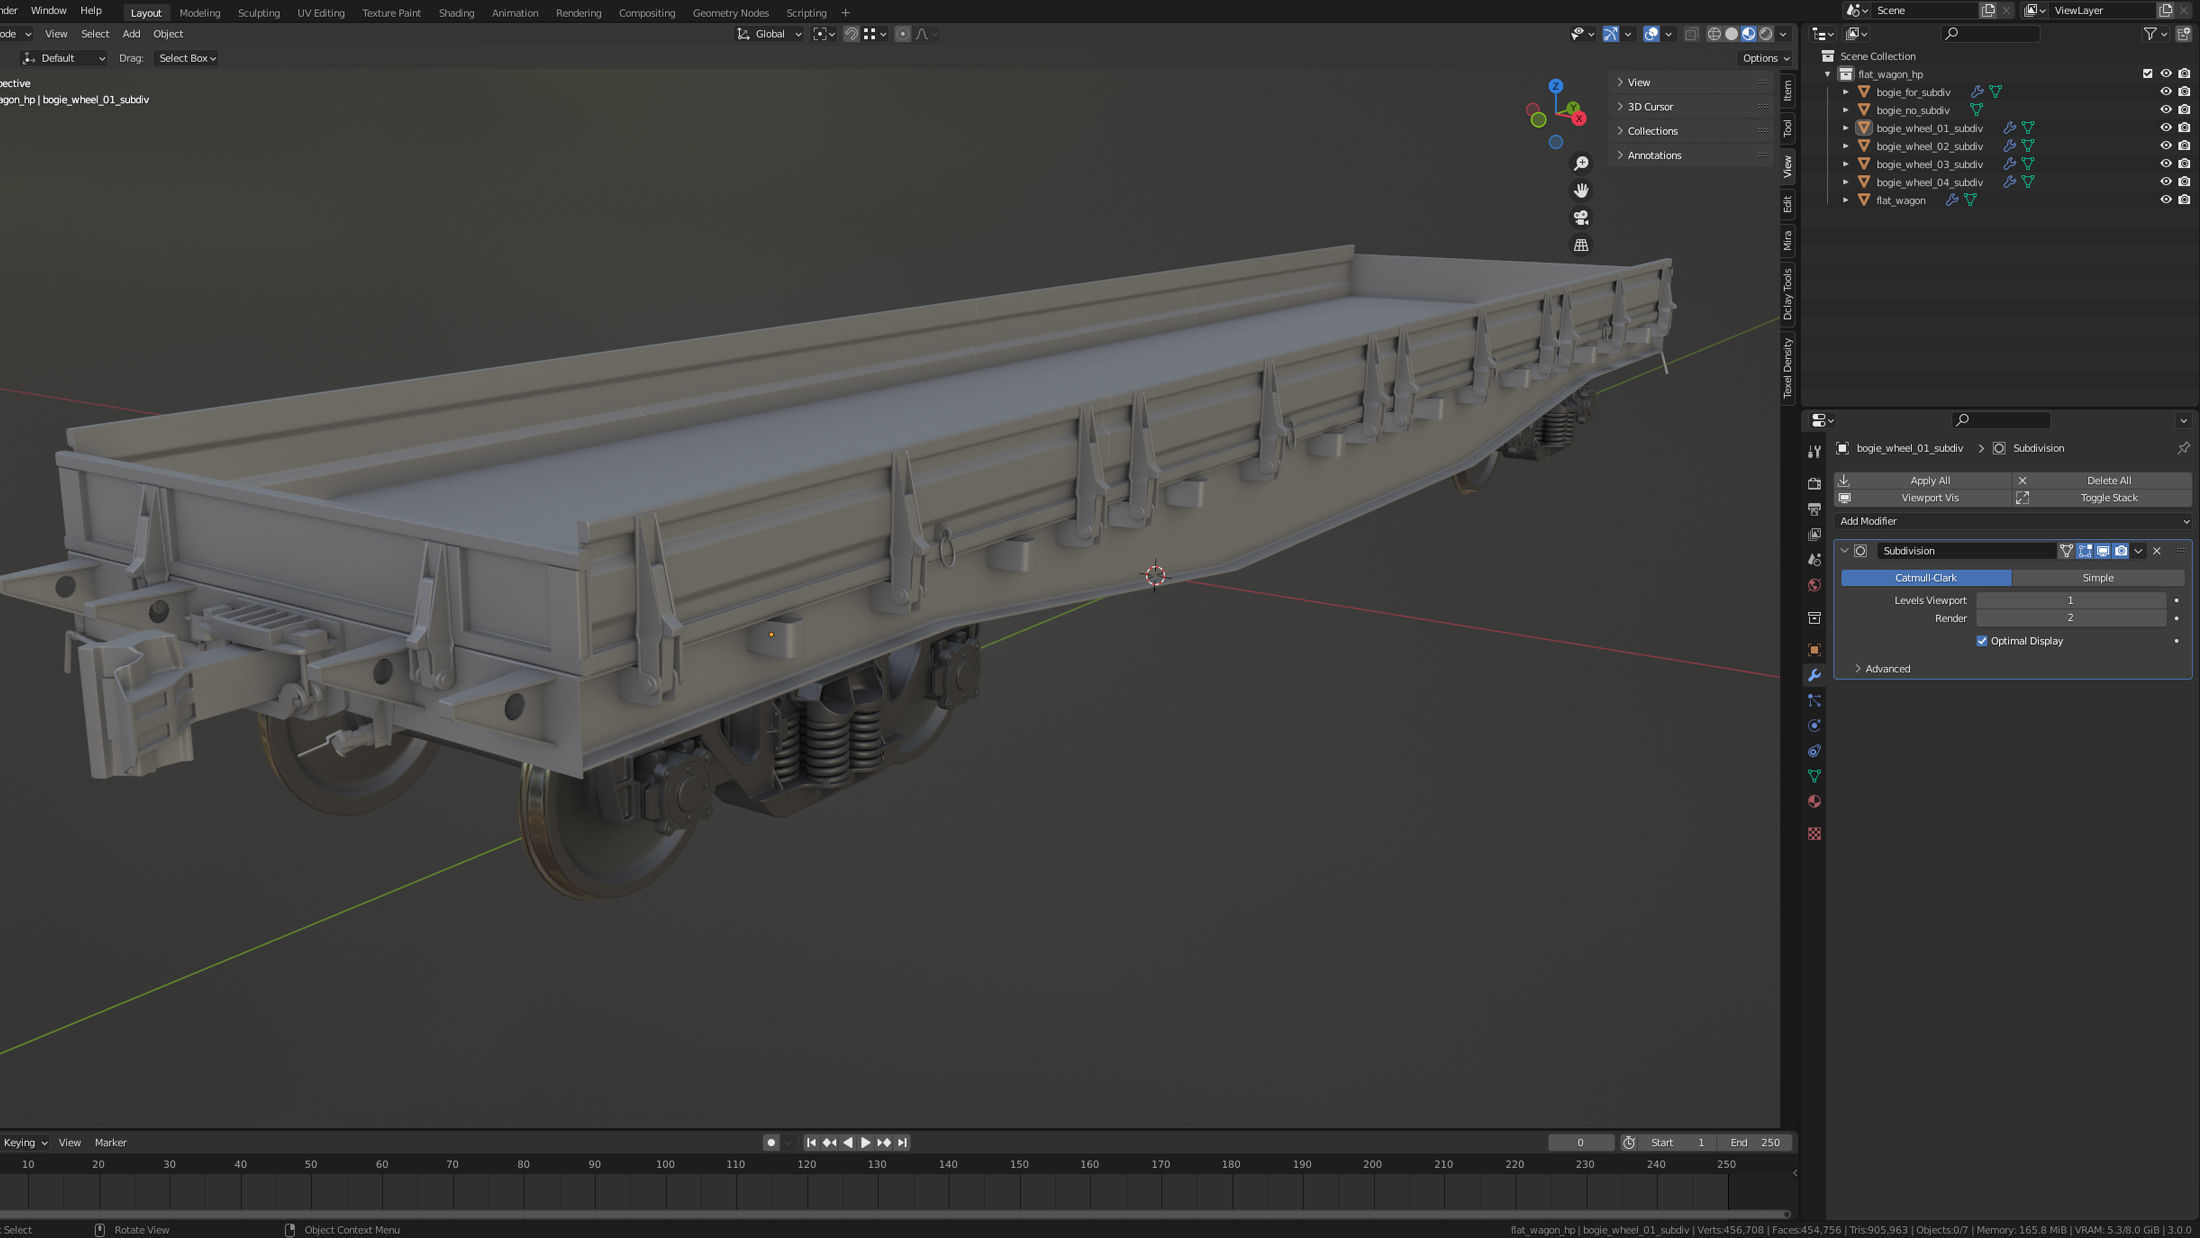
Task: Click the Viewport Vis button
Action: [1923, 498]
